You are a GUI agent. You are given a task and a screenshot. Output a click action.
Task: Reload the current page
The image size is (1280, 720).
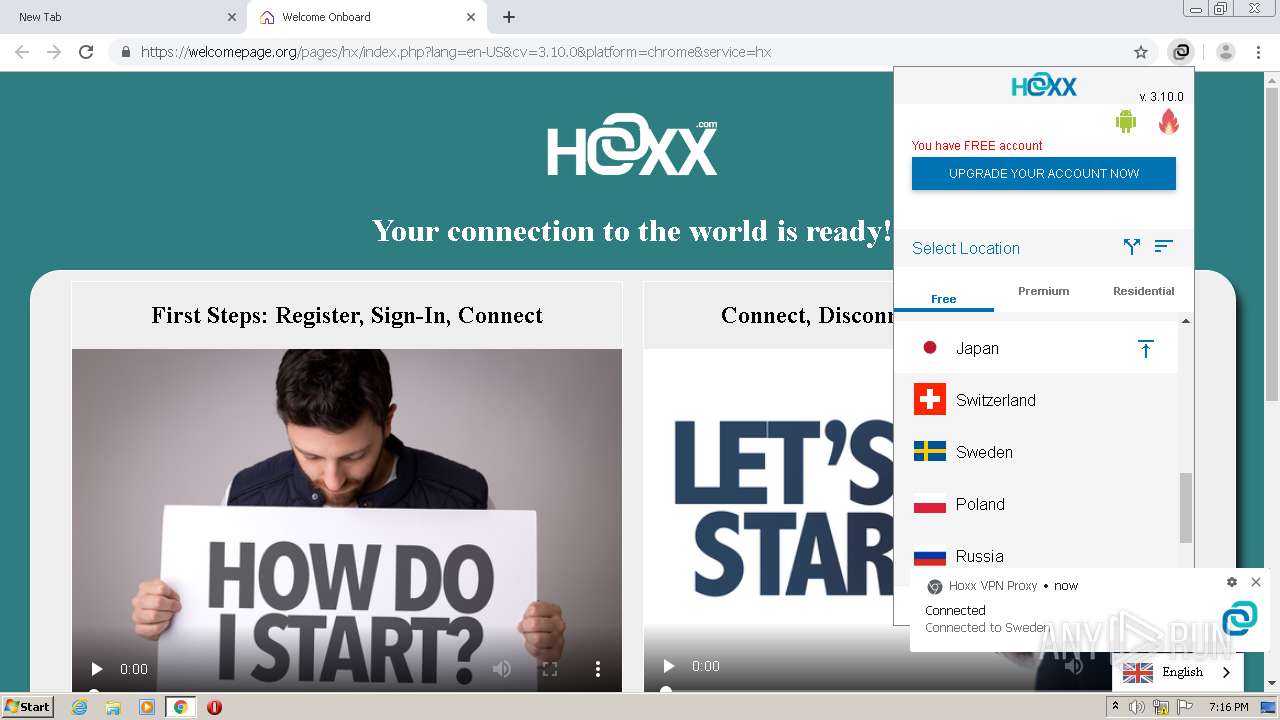(x=86, y=52)
